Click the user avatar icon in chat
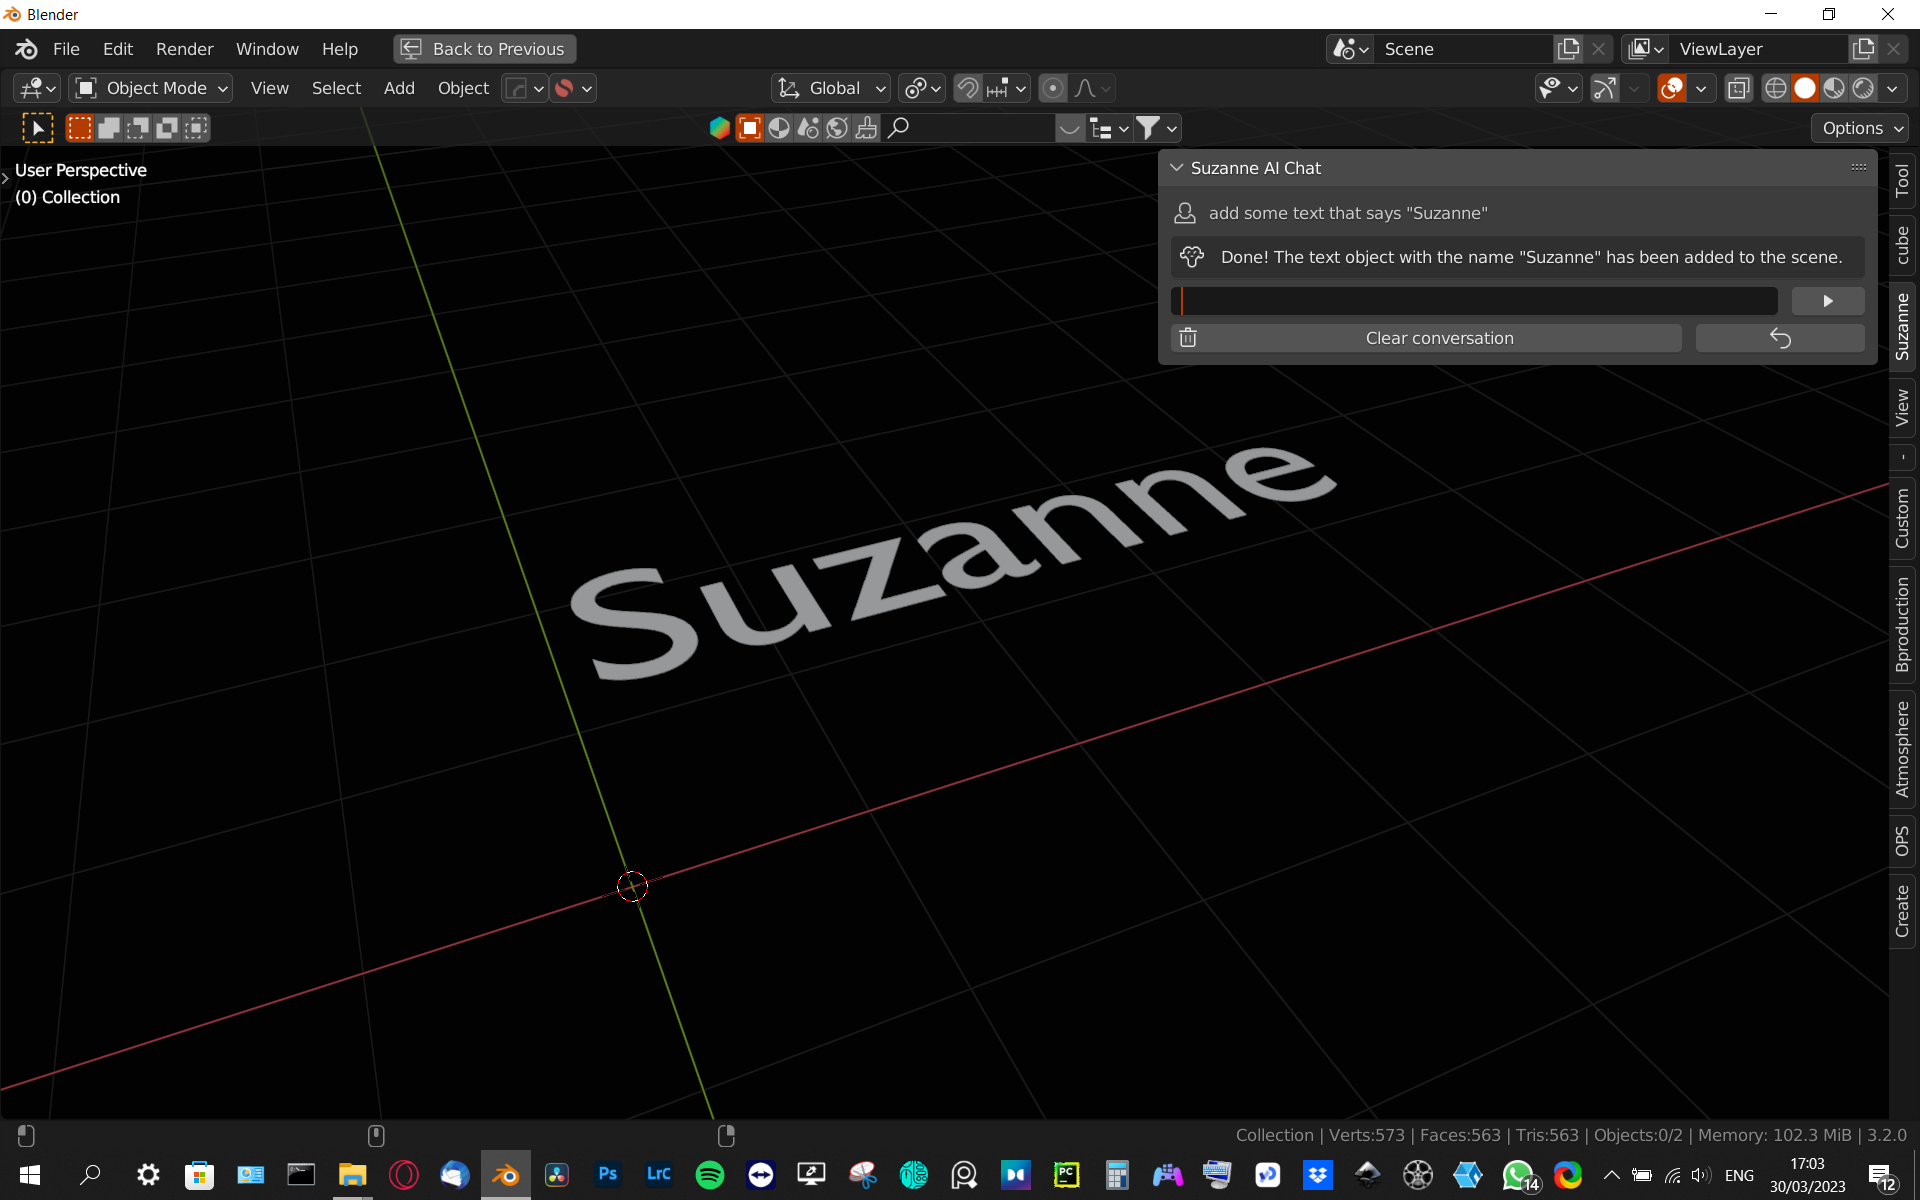1920x1200 pixels. (1185, 213)
